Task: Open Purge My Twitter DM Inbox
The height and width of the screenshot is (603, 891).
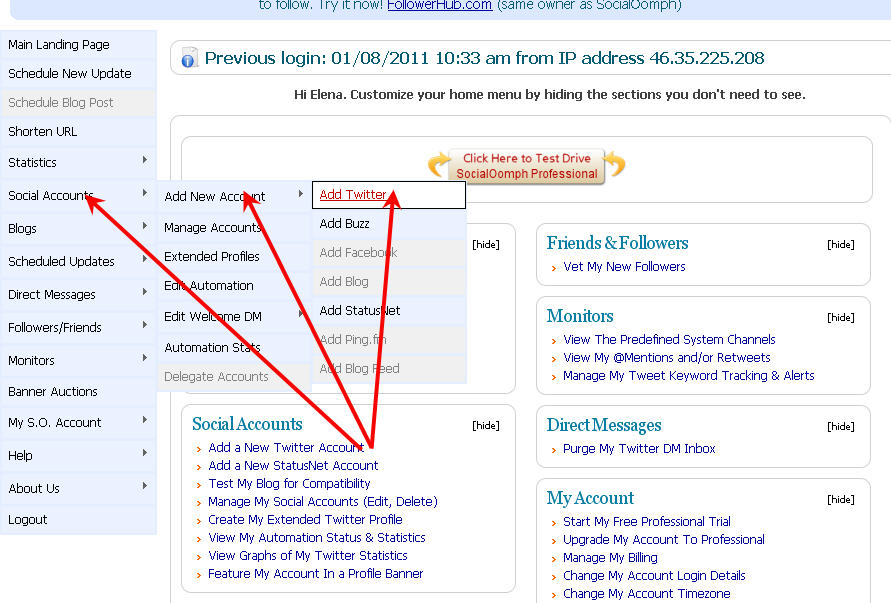Action: coord(639,449)
